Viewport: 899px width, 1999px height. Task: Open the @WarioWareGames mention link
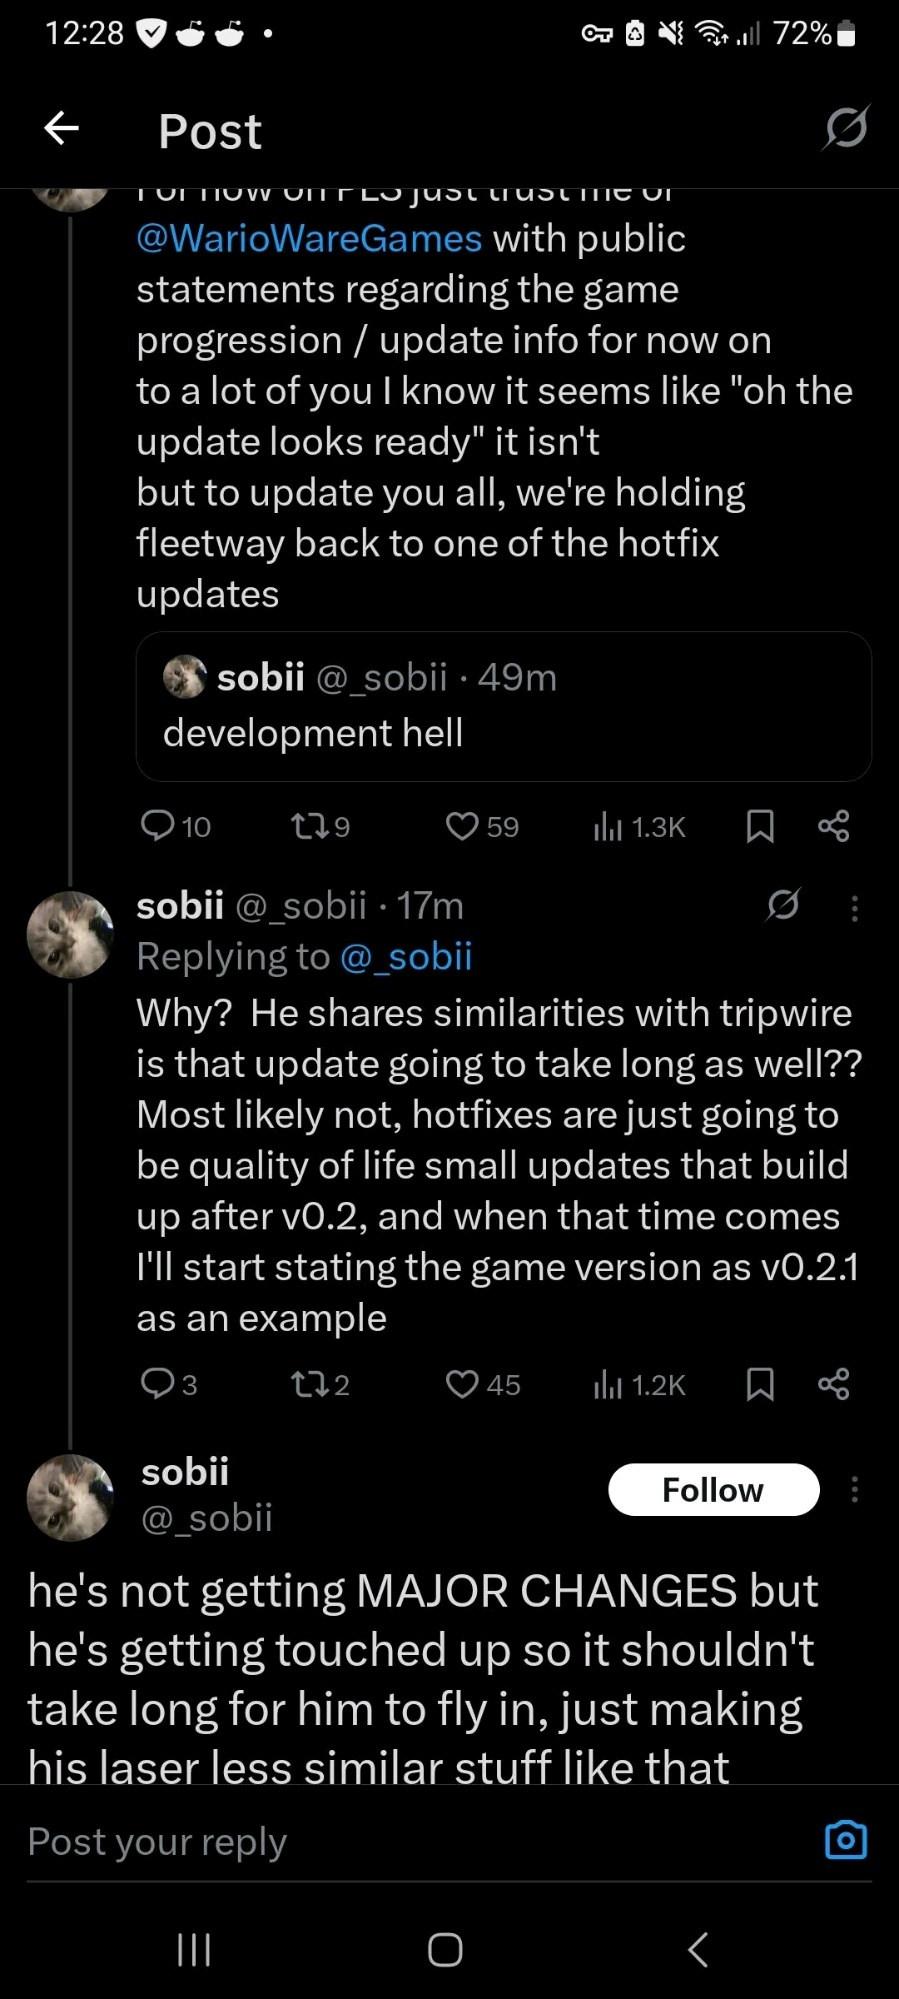[309, 239]
